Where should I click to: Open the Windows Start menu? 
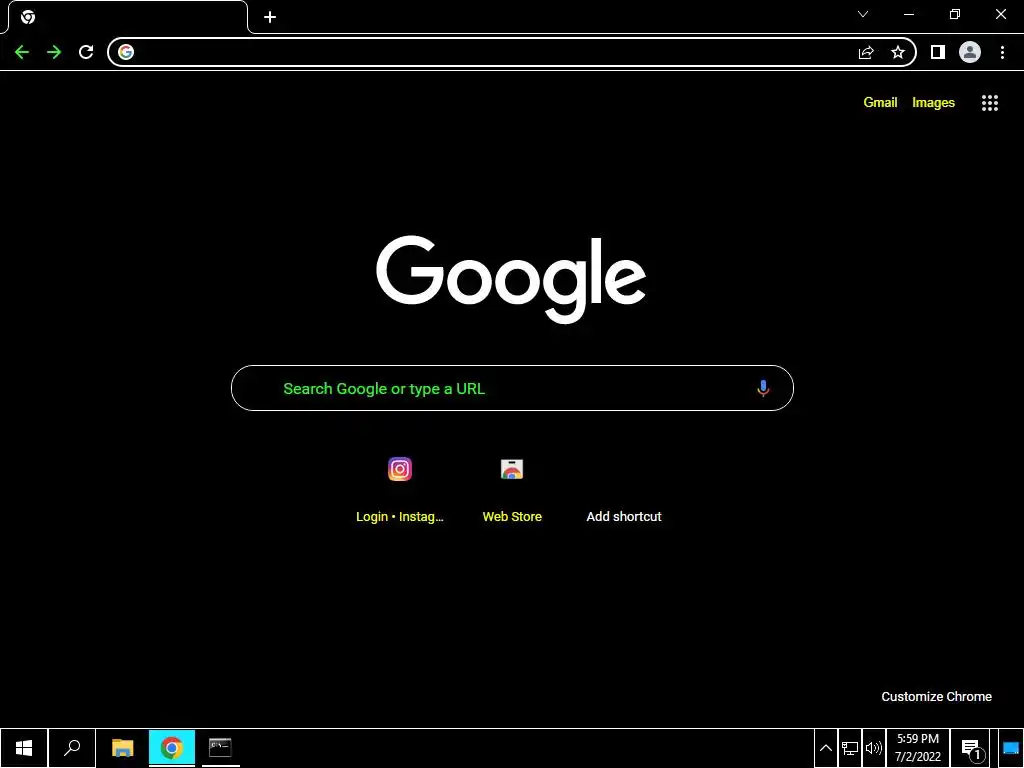(x=24, y=748)
